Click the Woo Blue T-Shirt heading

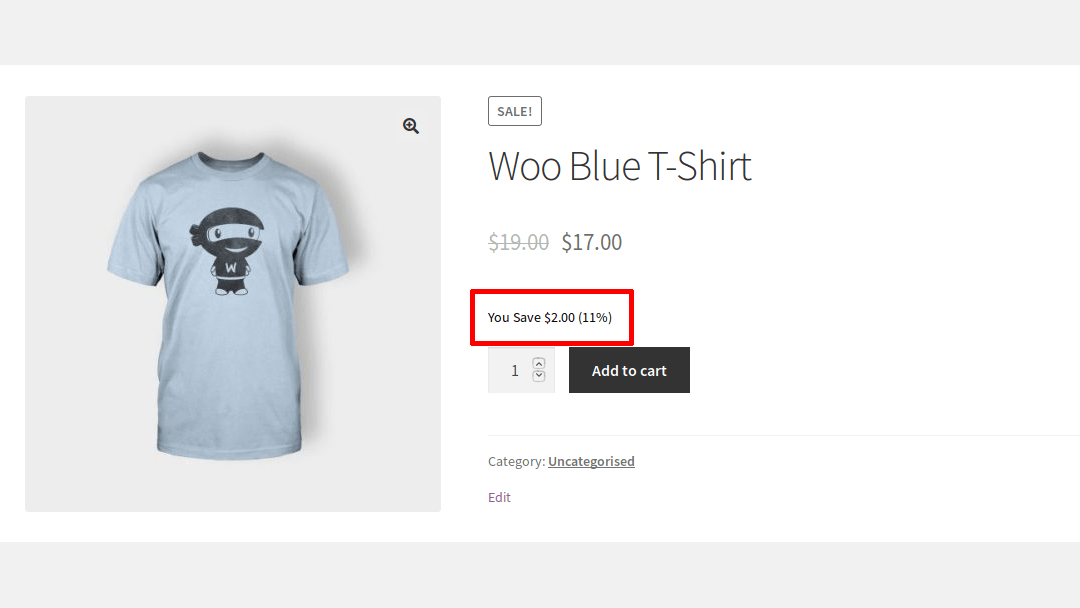[x=620, y=166]
